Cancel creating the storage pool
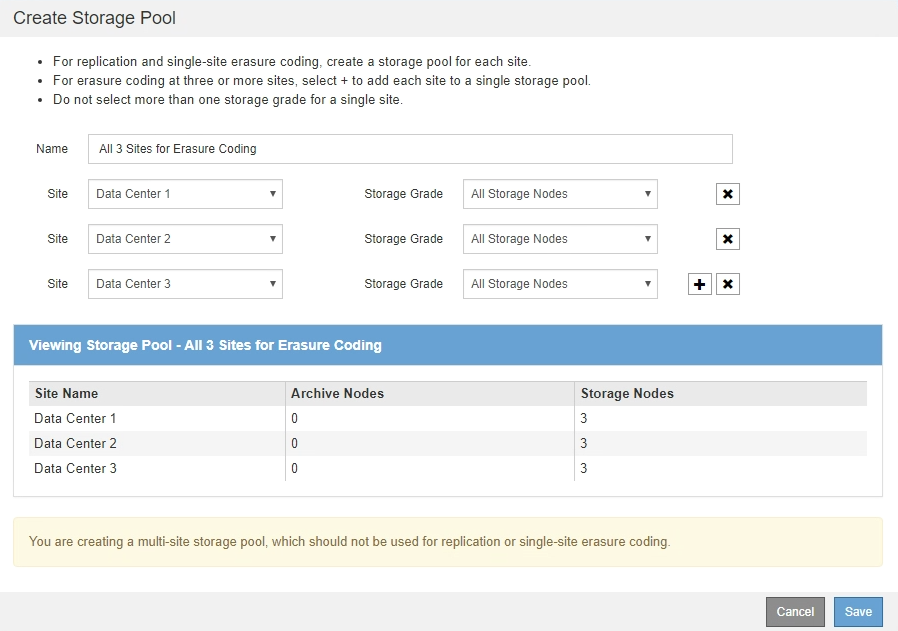The width and height of the screenshot is (898, 631). coord(795,612)
